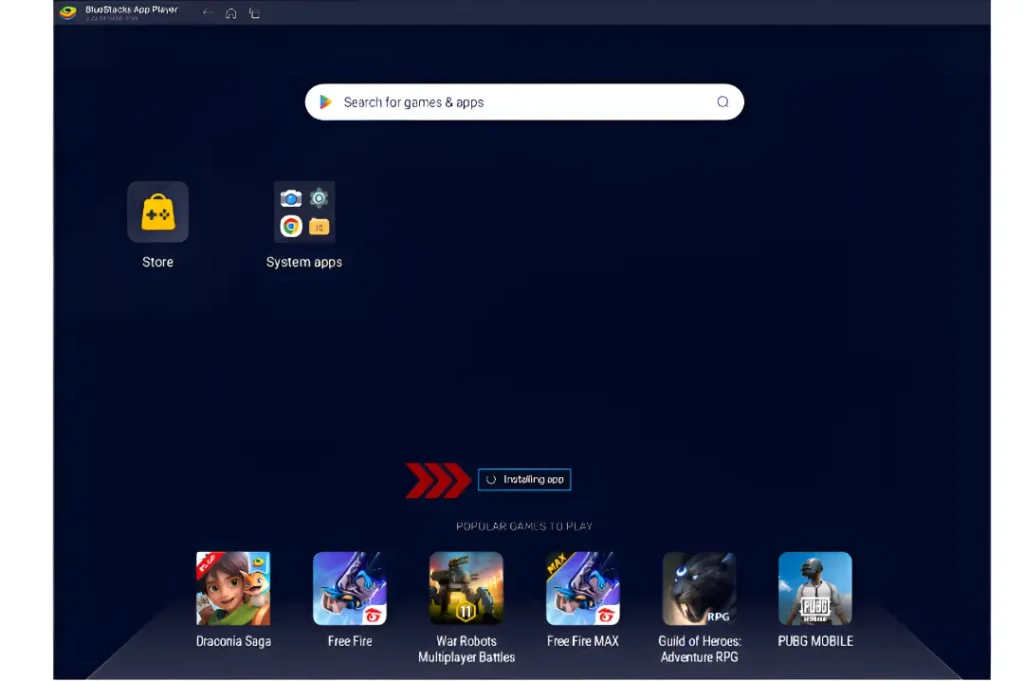Image resolution: width=1024 pixels, height=681 pixels.
Task: Click the Camera icon in System apps
Action: [291, 198]
